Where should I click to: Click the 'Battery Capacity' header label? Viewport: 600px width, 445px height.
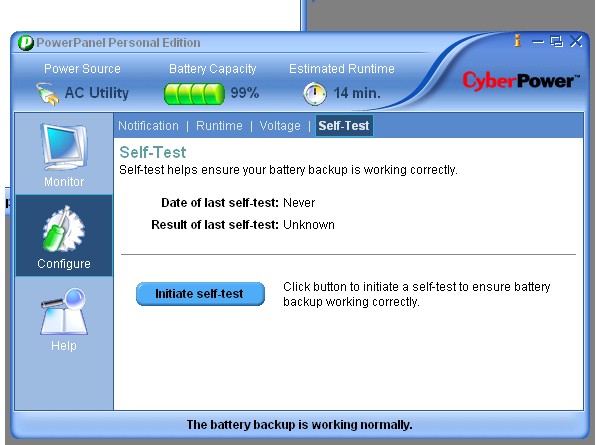212,69
